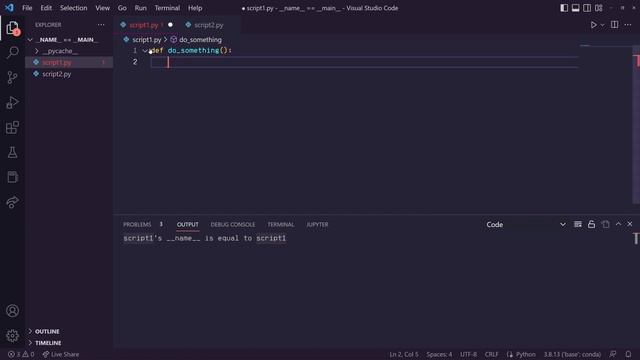Open the Live Share view
The image size is (640, 360).
(x=12, y=202)
